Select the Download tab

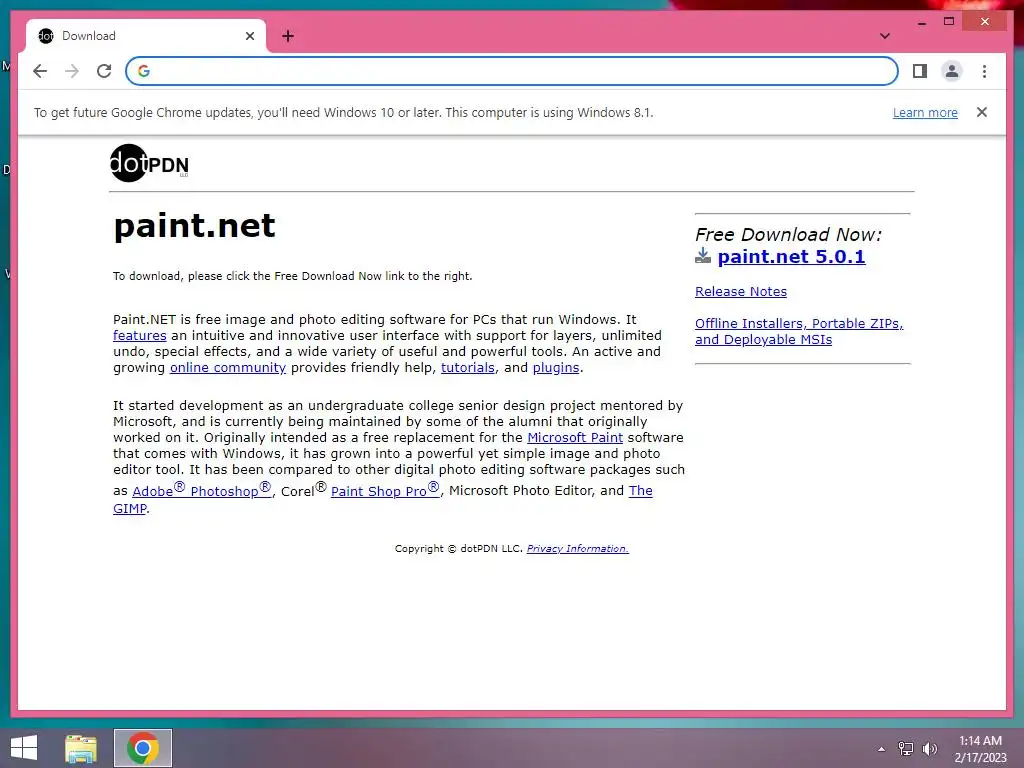coord(146,36)
